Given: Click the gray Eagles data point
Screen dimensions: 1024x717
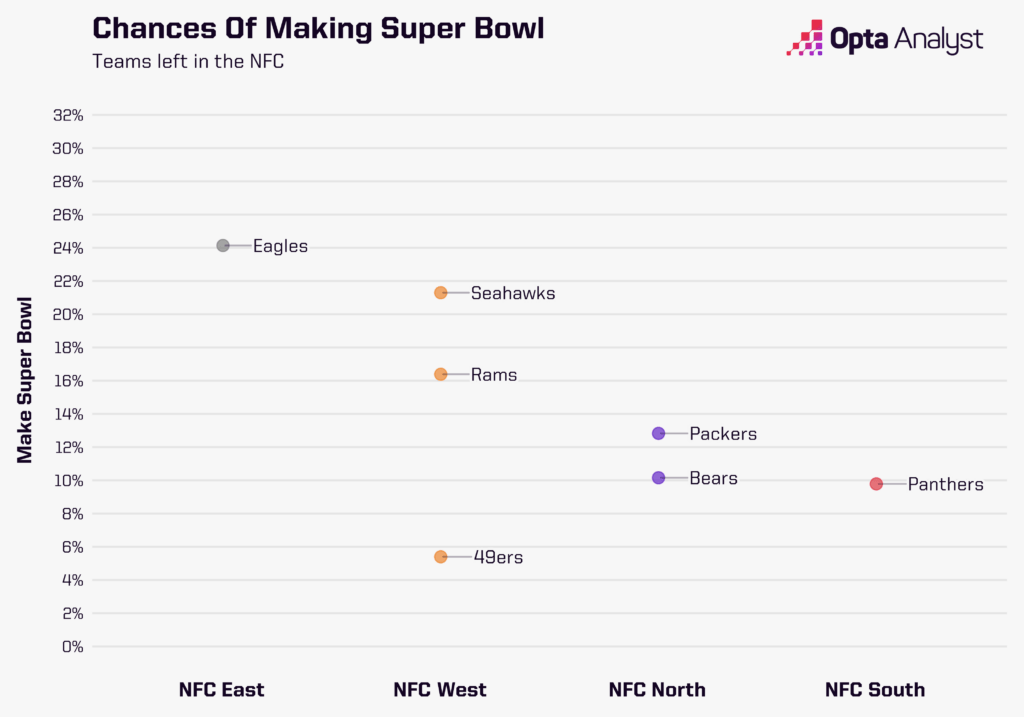Looking at the screenshot, I should pyautogui.click(x=223, y=246).
